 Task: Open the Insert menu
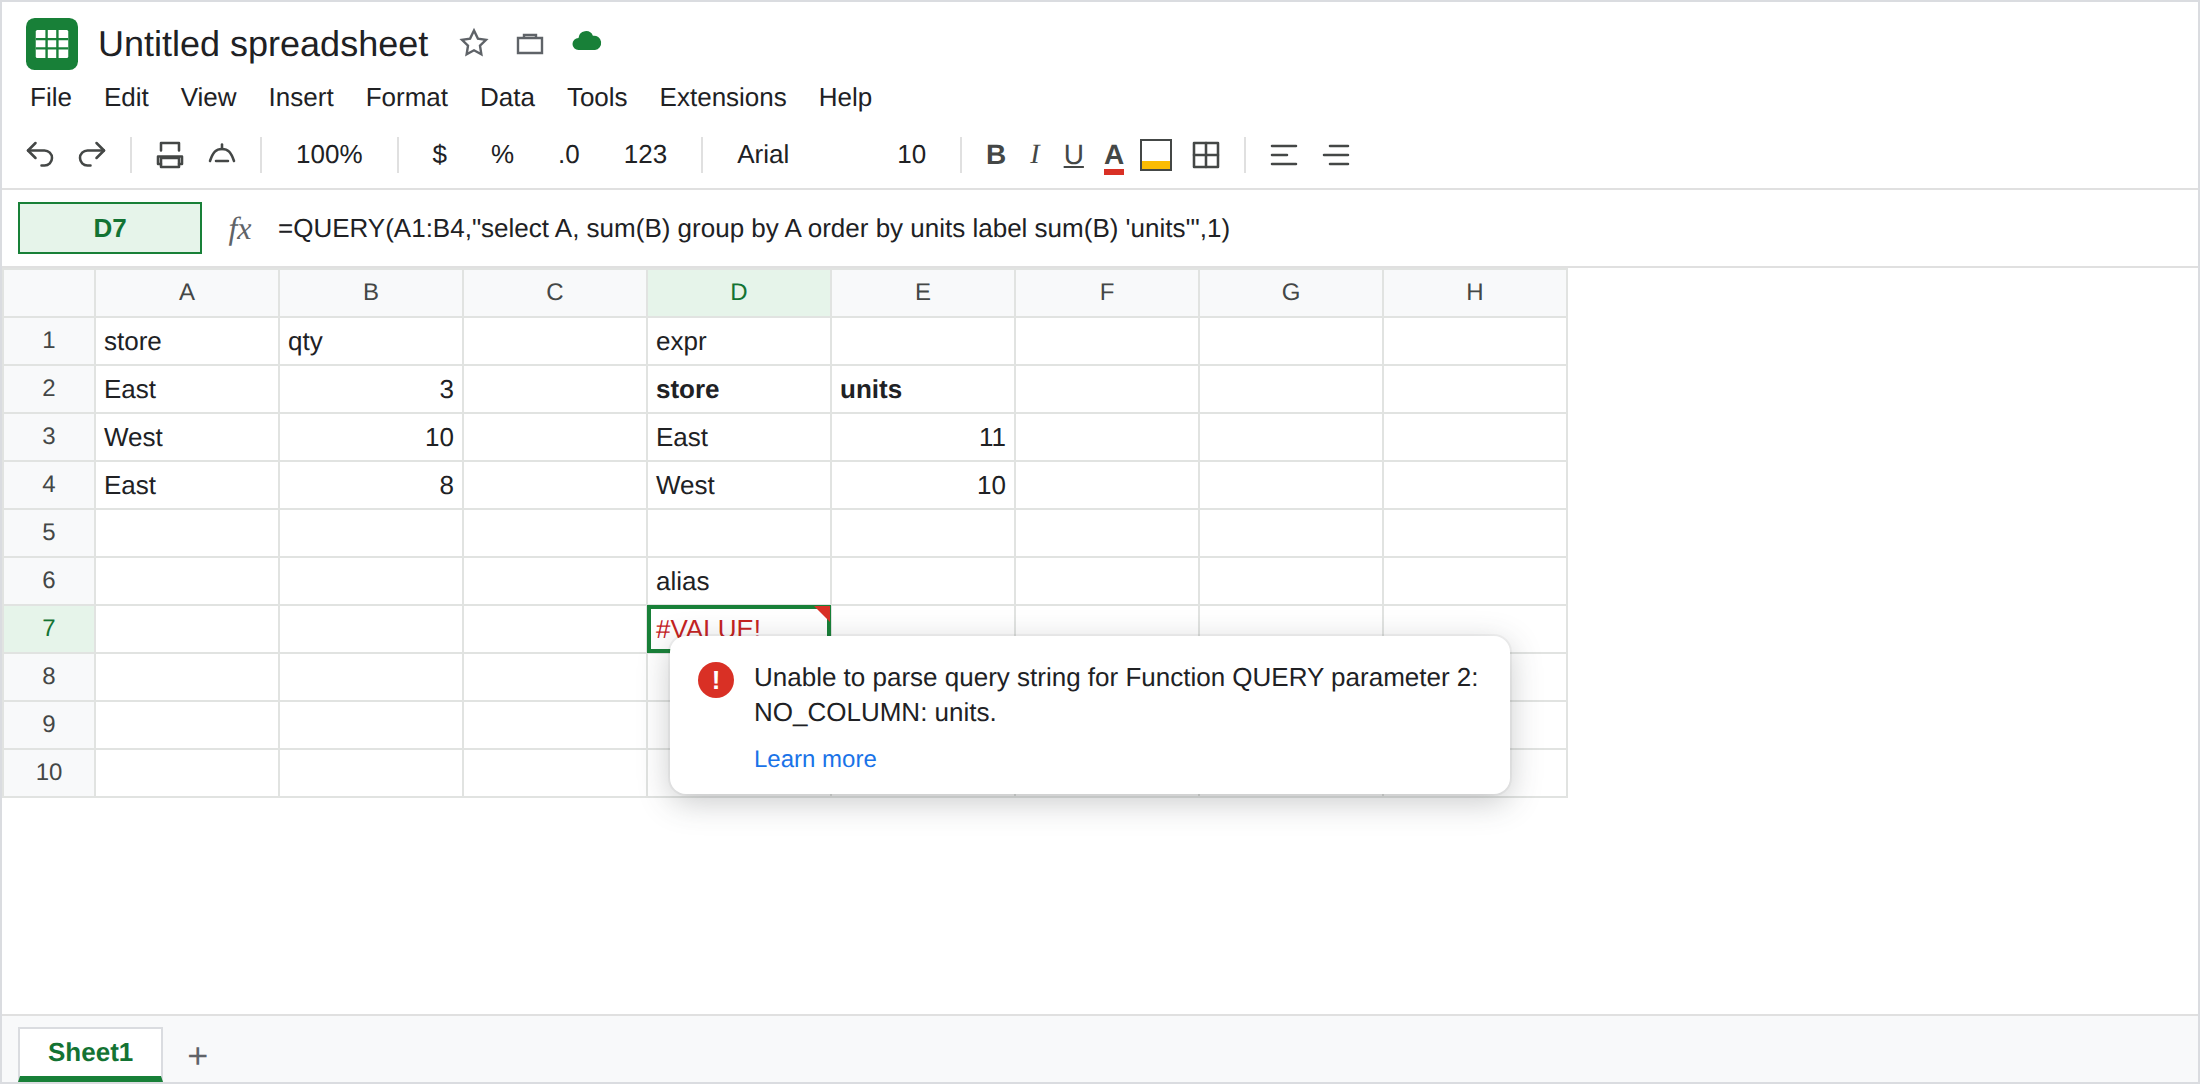pos(301,97)
